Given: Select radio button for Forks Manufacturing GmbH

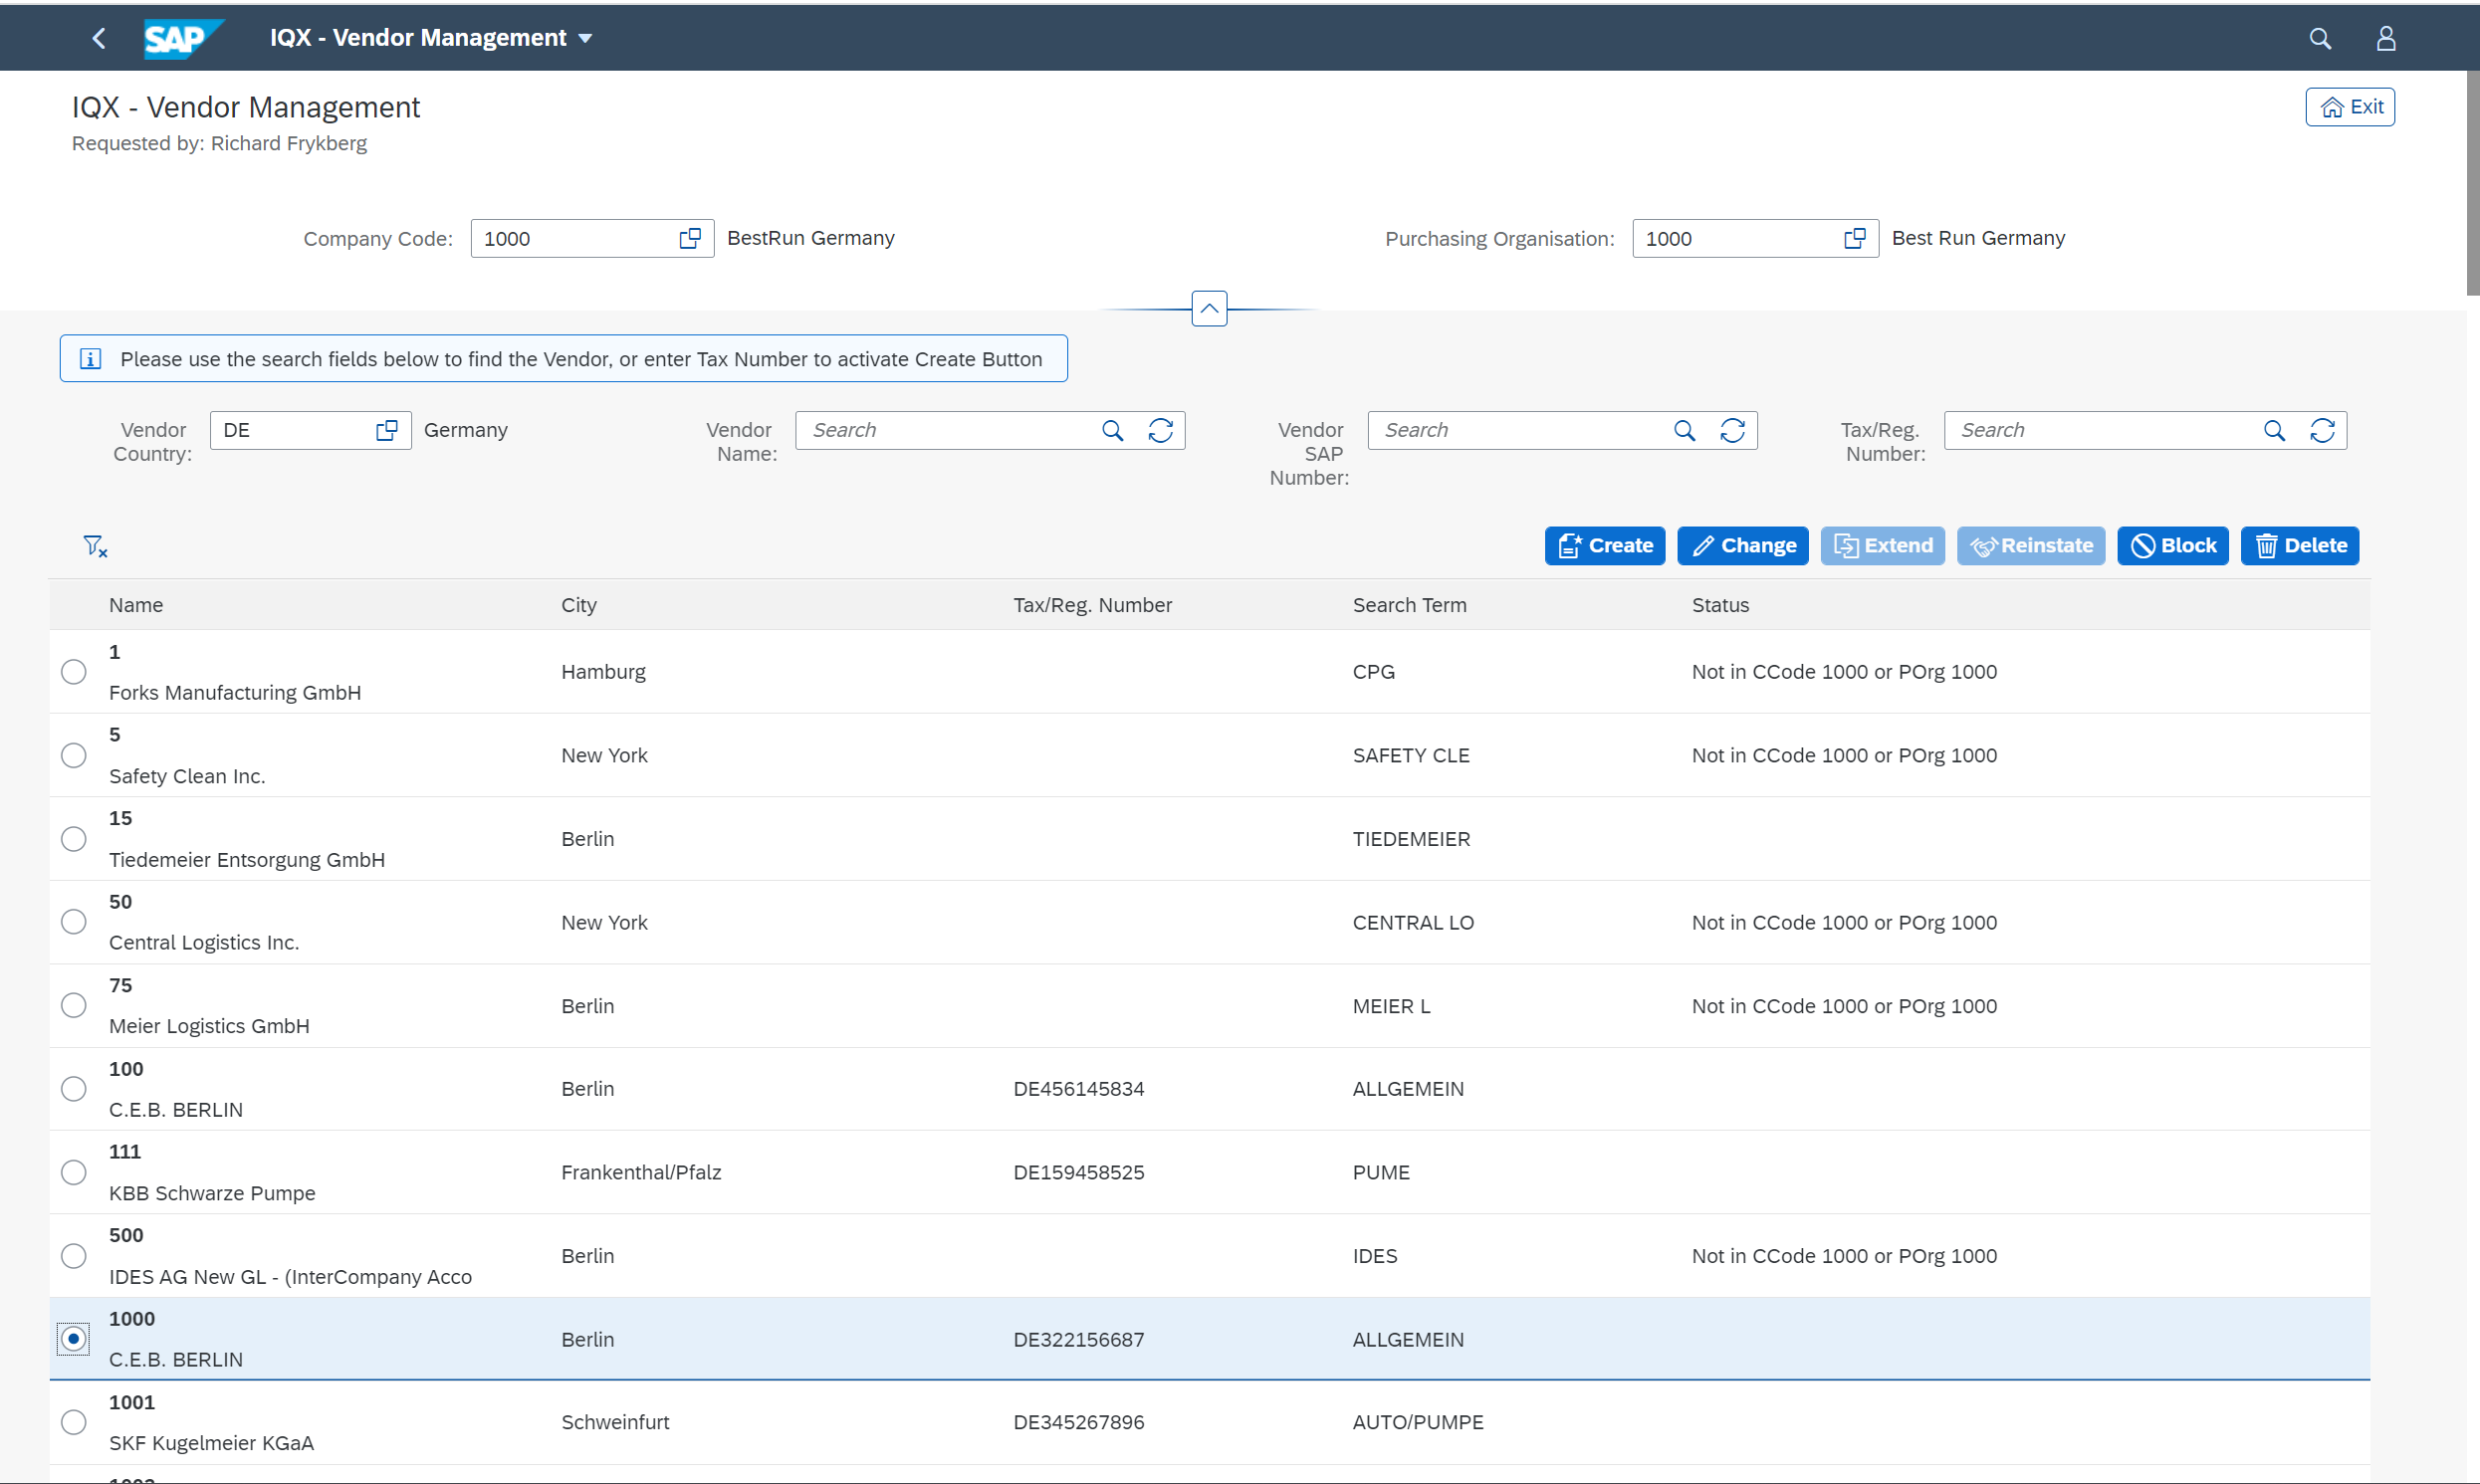Looking at the screenshot, I should pos(73,671).
